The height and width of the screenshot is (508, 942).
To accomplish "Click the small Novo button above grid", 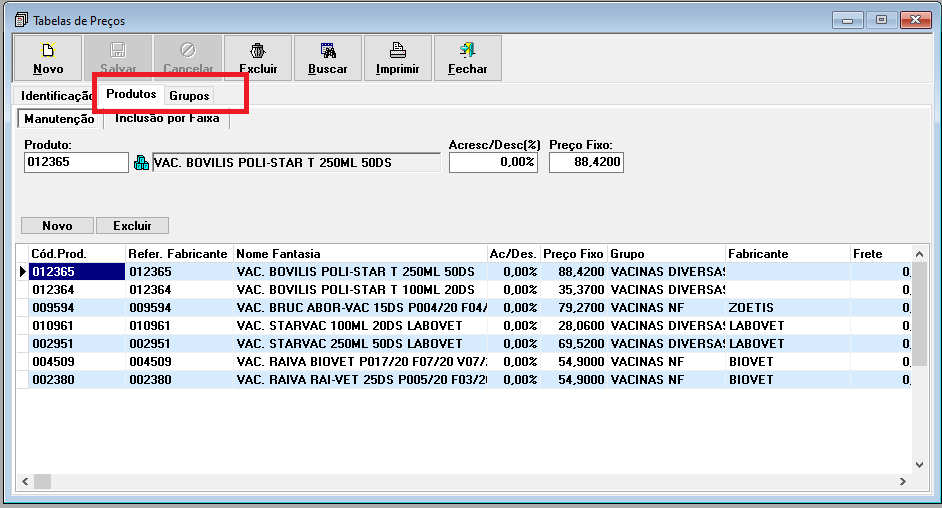I will click(57, 226).
